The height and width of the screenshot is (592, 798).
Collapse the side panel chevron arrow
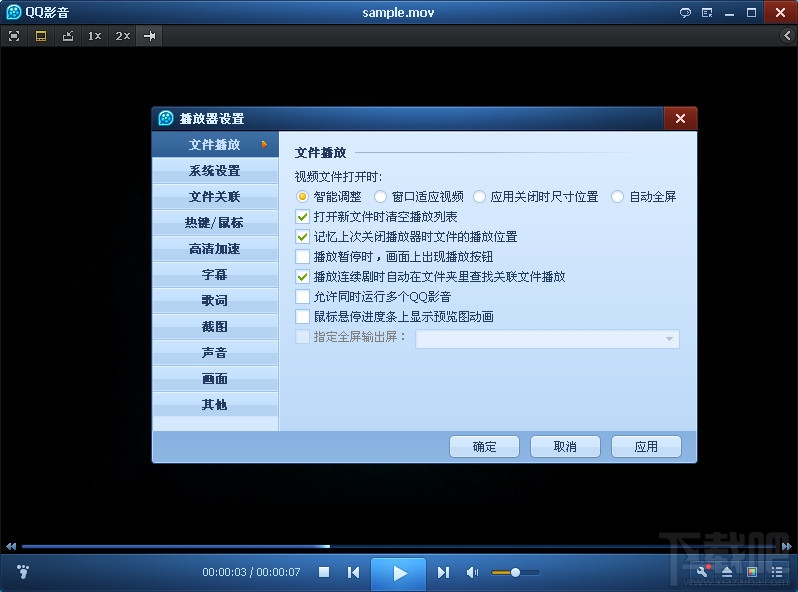click(787, 35)
